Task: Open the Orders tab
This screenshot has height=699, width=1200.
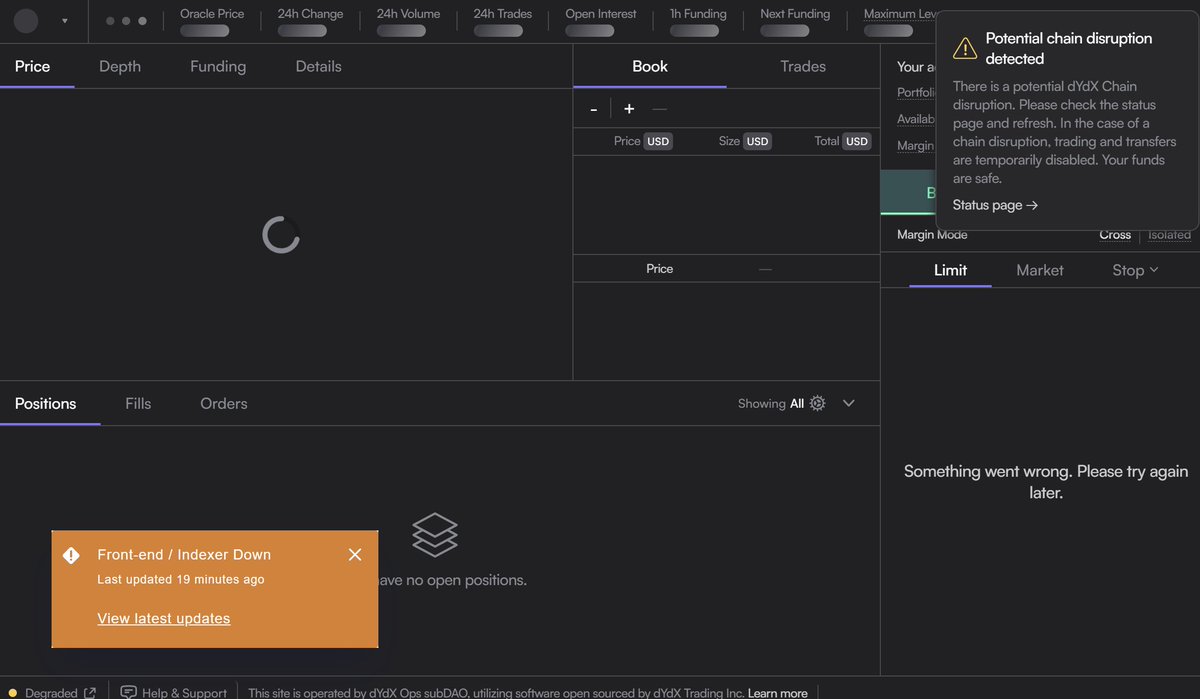Action: click(223, 403)
